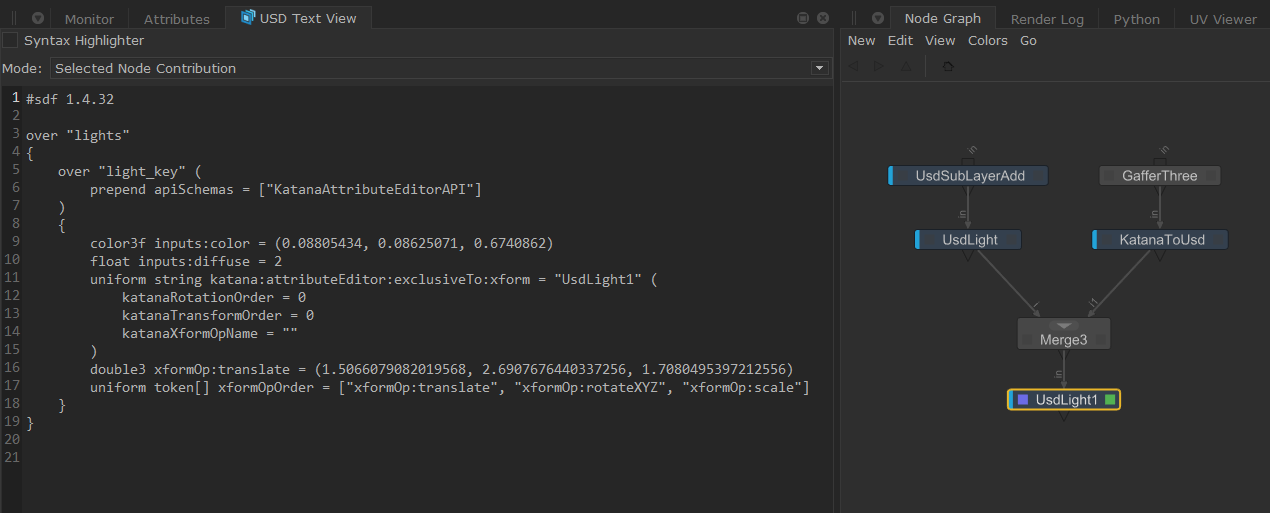Switch to the Attributes tab

click(x=176, y=19)
